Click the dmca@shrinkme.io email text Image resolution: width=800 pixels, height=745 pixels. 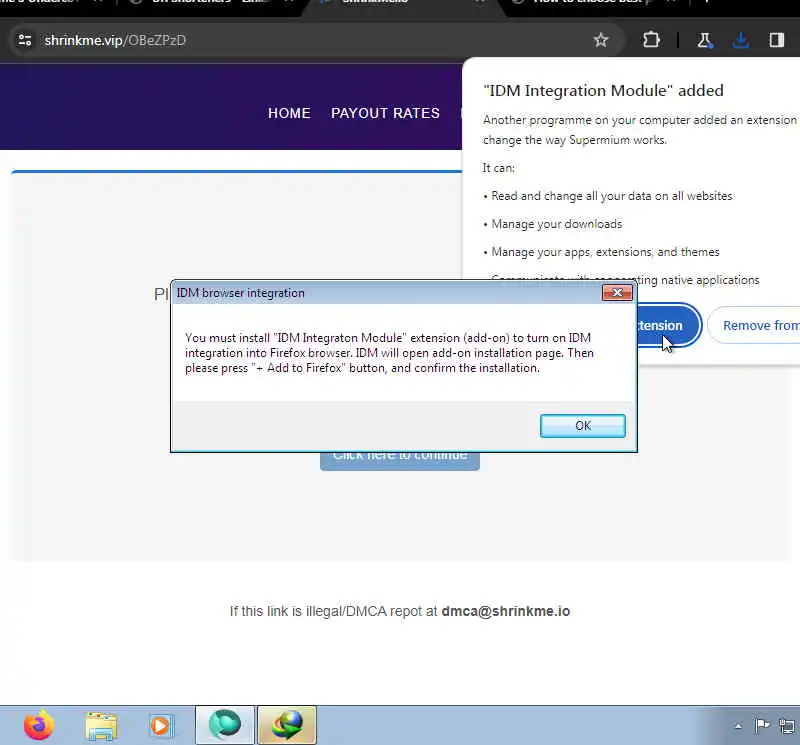click(506, 611)
